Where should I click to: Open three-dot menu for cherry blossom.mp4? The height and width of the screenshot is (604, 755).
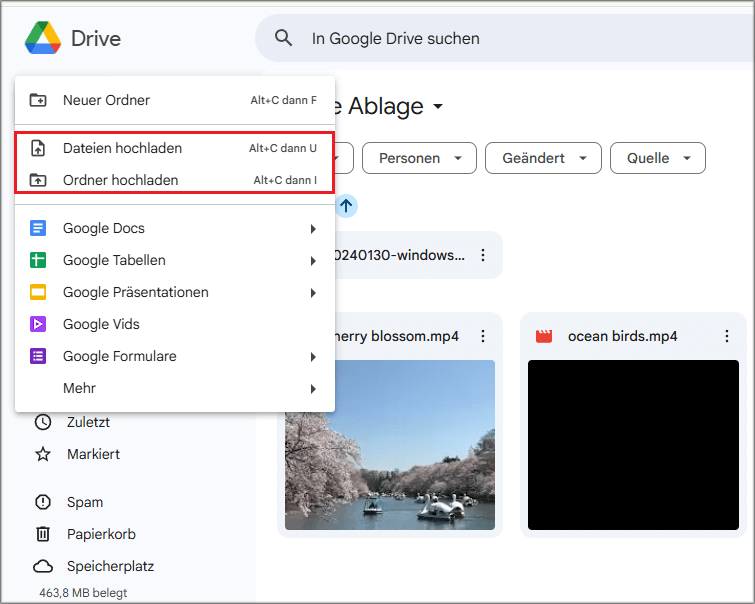[x=483, y=336]
